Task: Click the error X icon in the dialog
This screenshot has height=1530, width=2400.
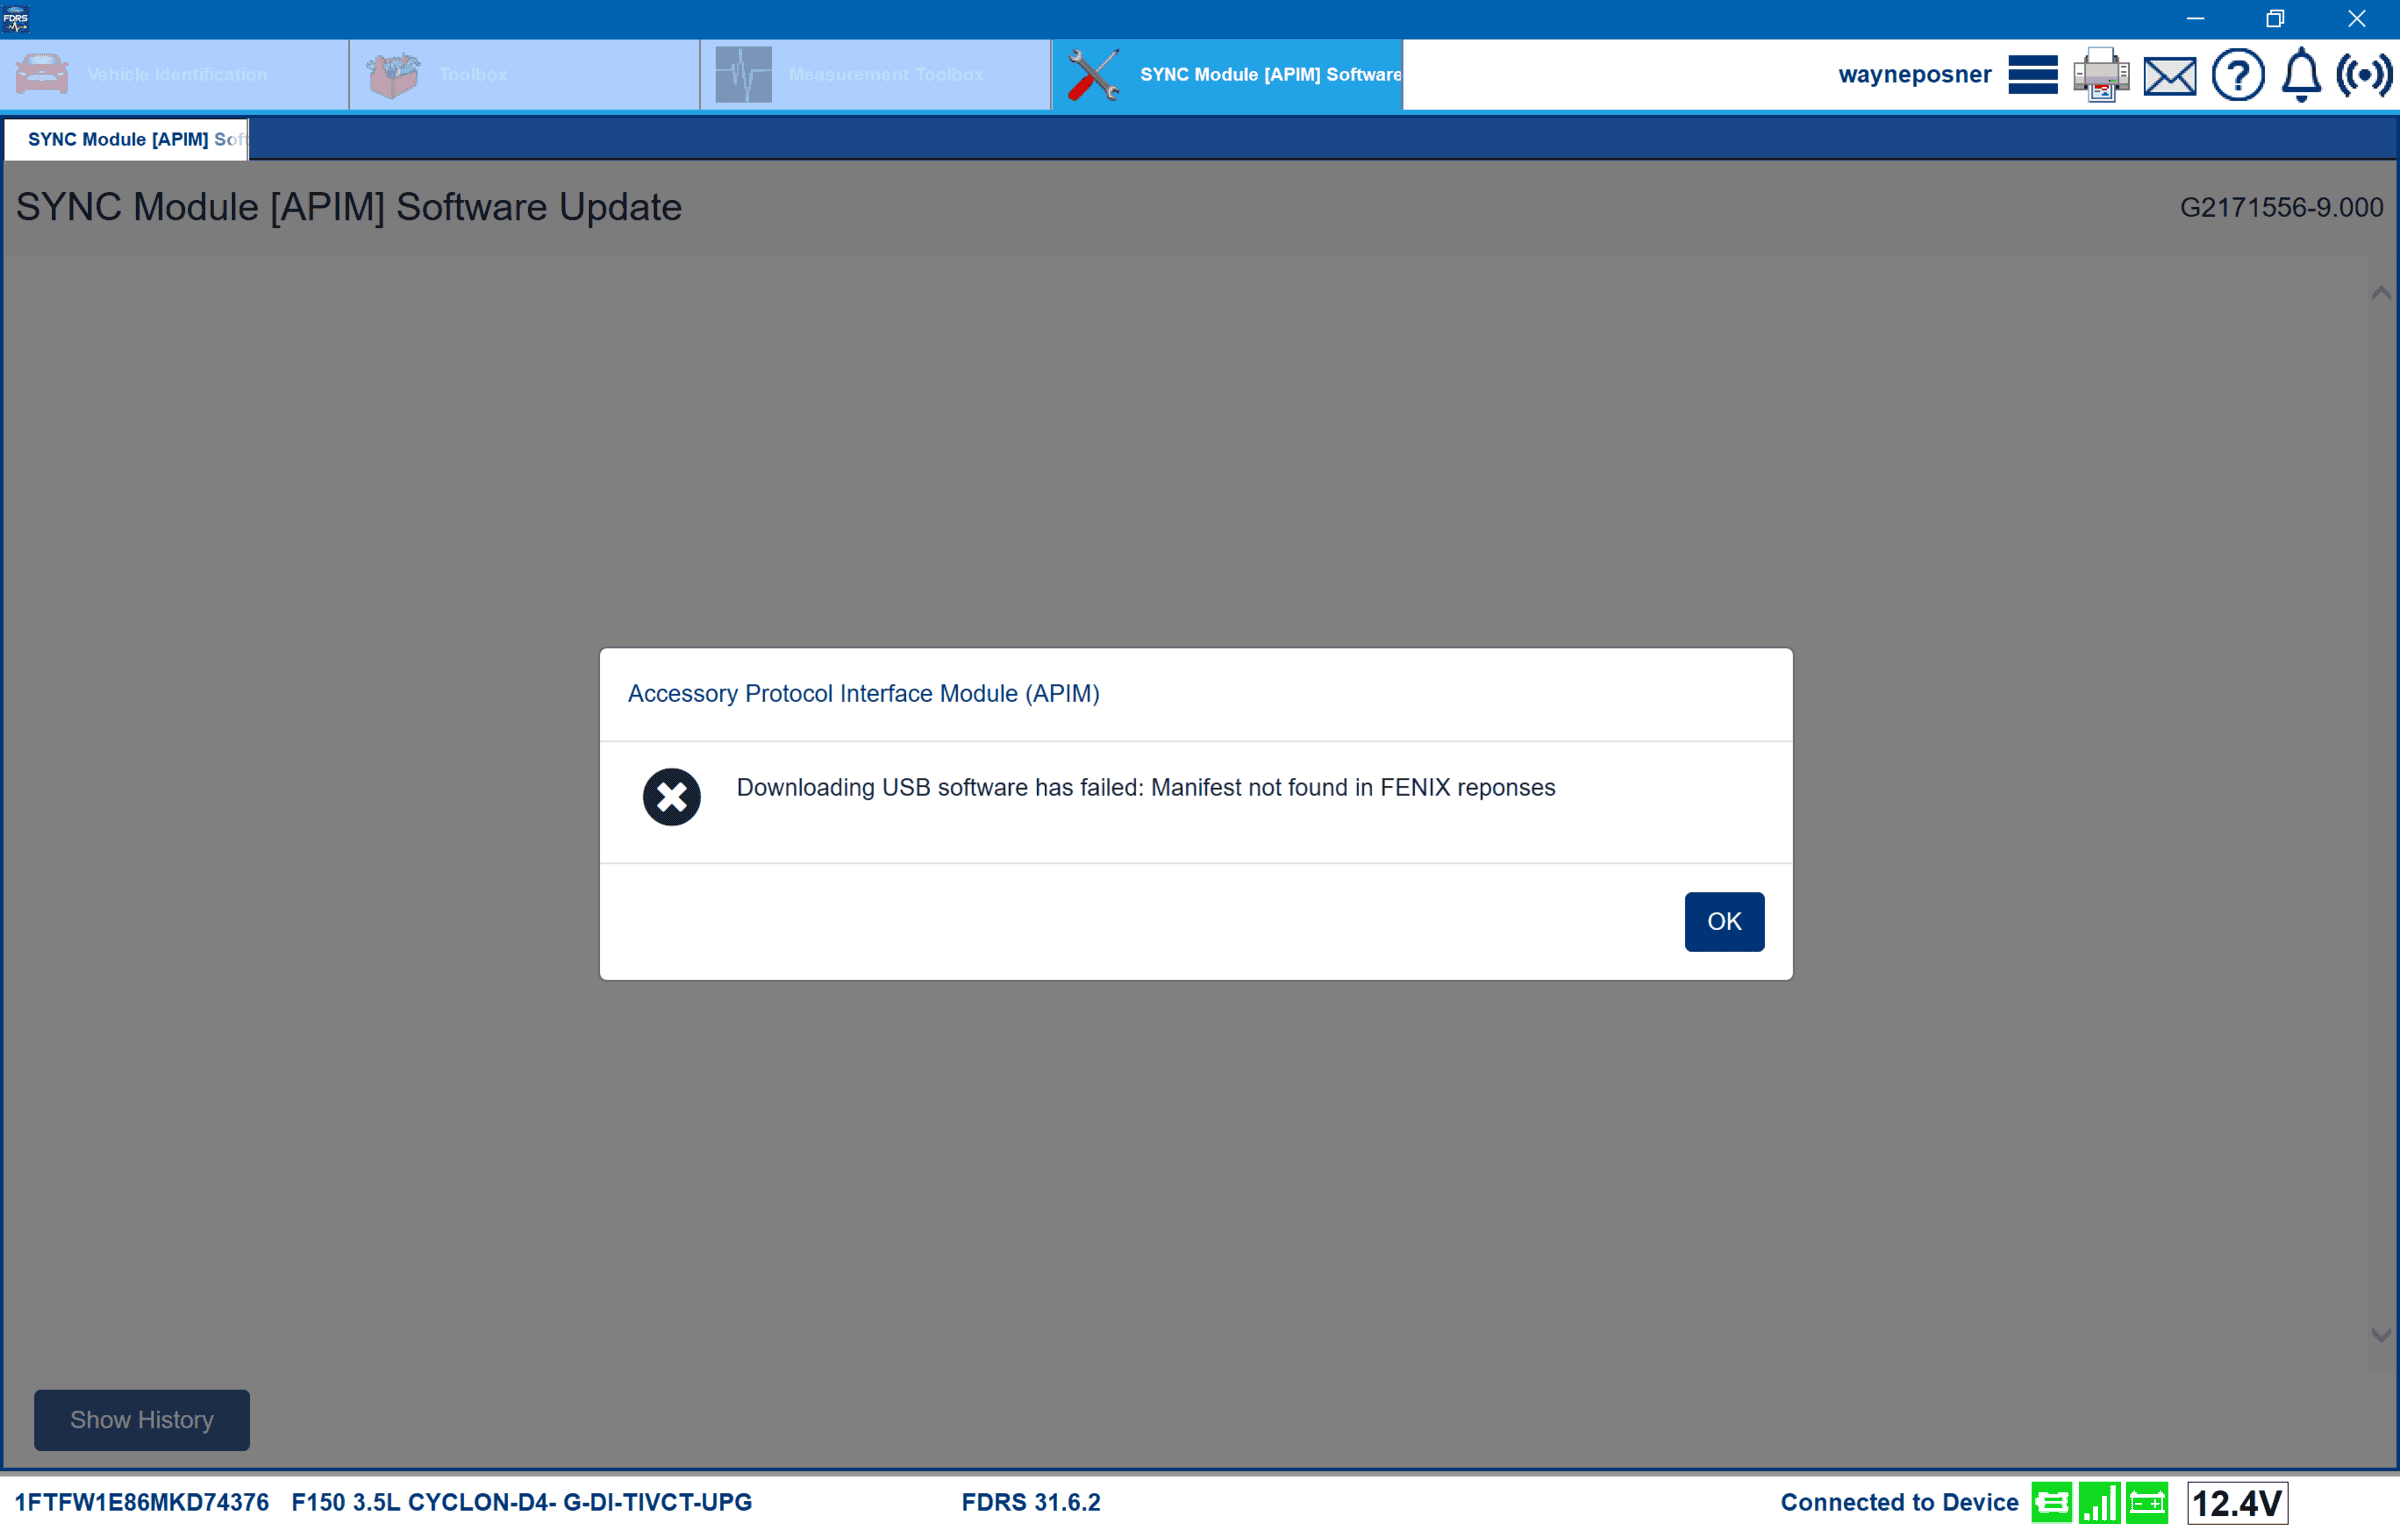Action: coord(671,797)
